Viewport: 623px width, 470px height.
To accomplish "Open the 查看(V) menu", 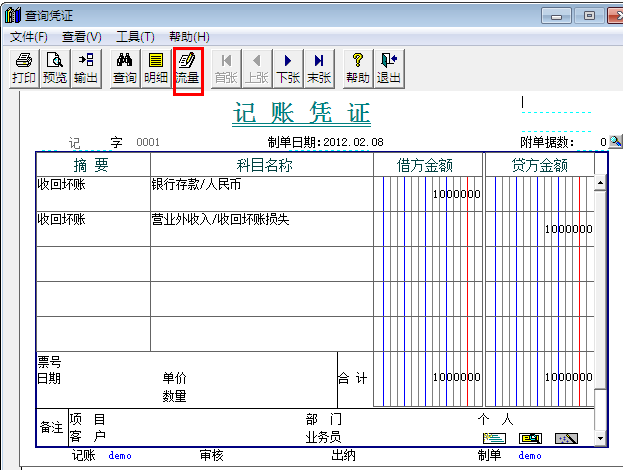I will point(82,37).
